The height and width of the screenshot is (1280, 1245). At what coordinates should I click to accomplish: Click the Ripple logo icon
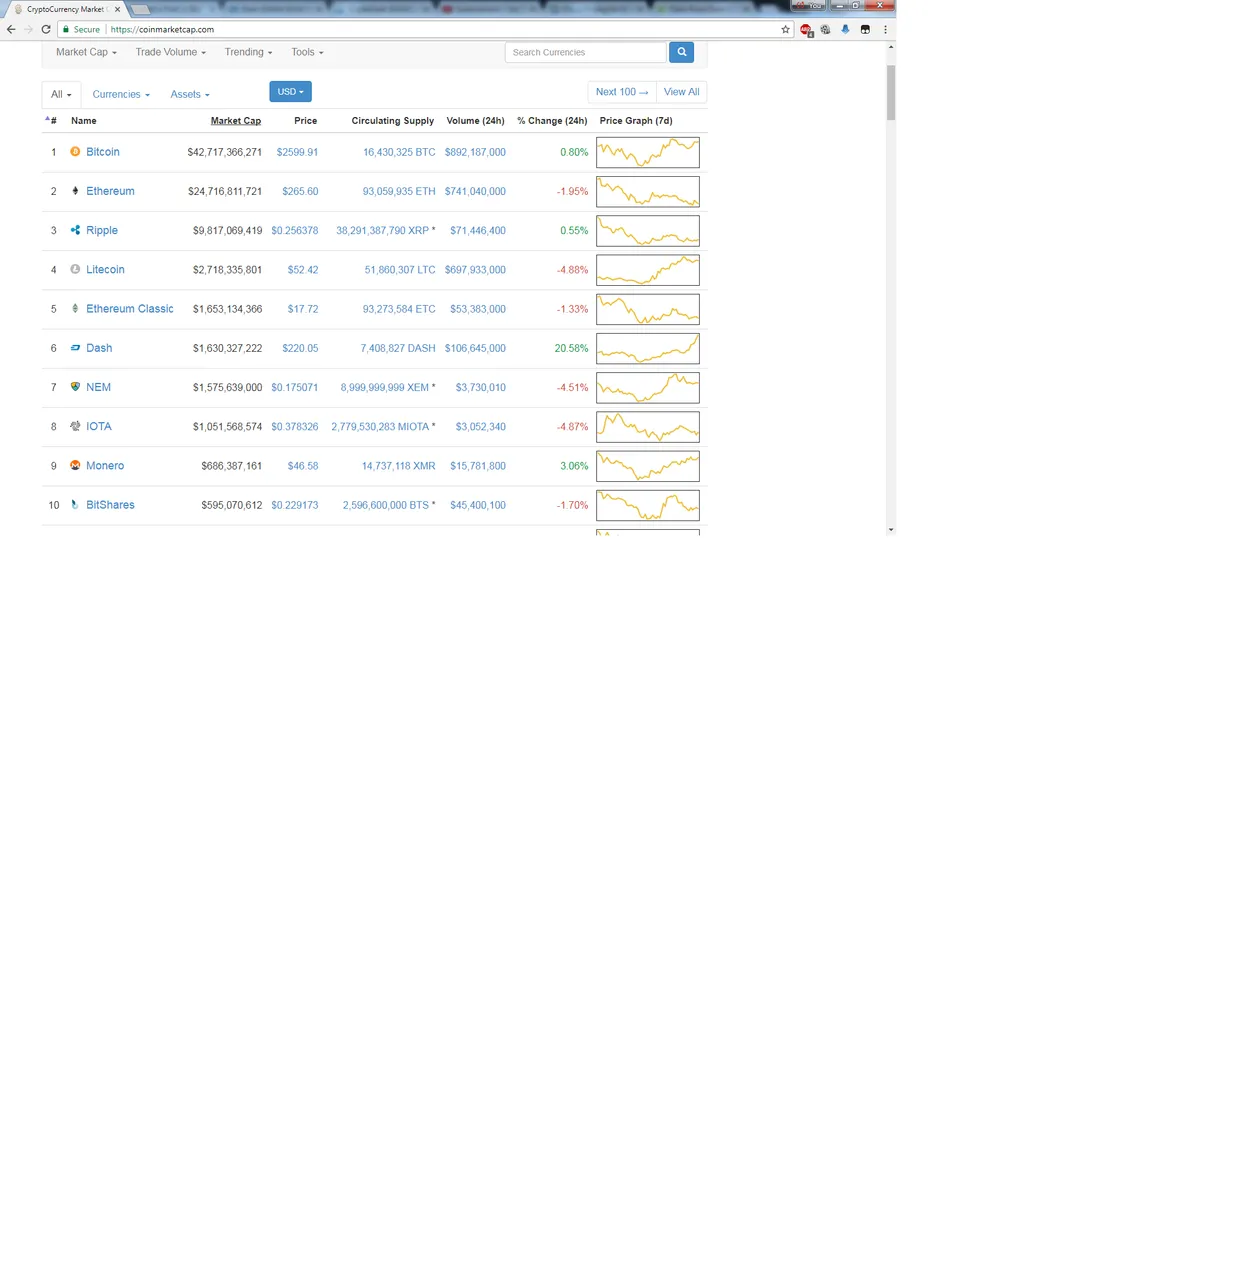pos(75,230)
